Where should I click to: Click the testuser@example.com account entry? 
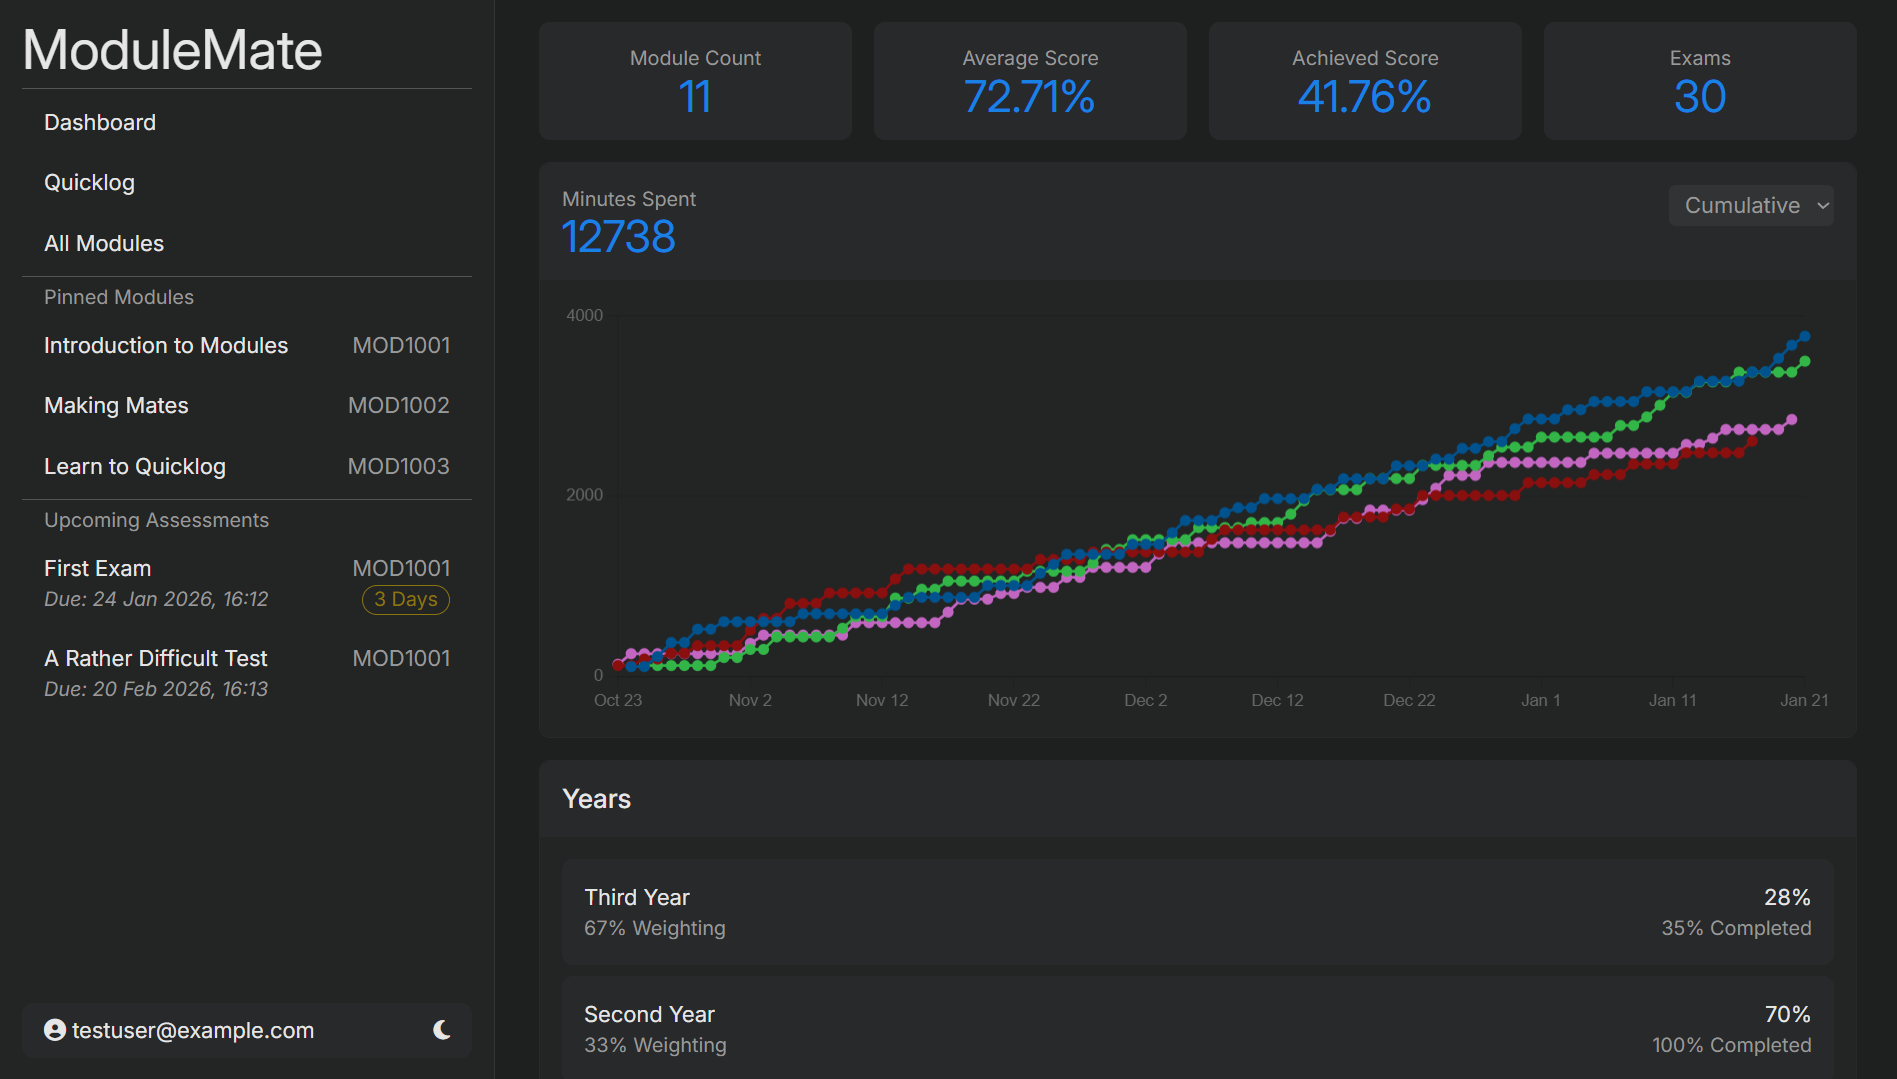click(193, 1030)
